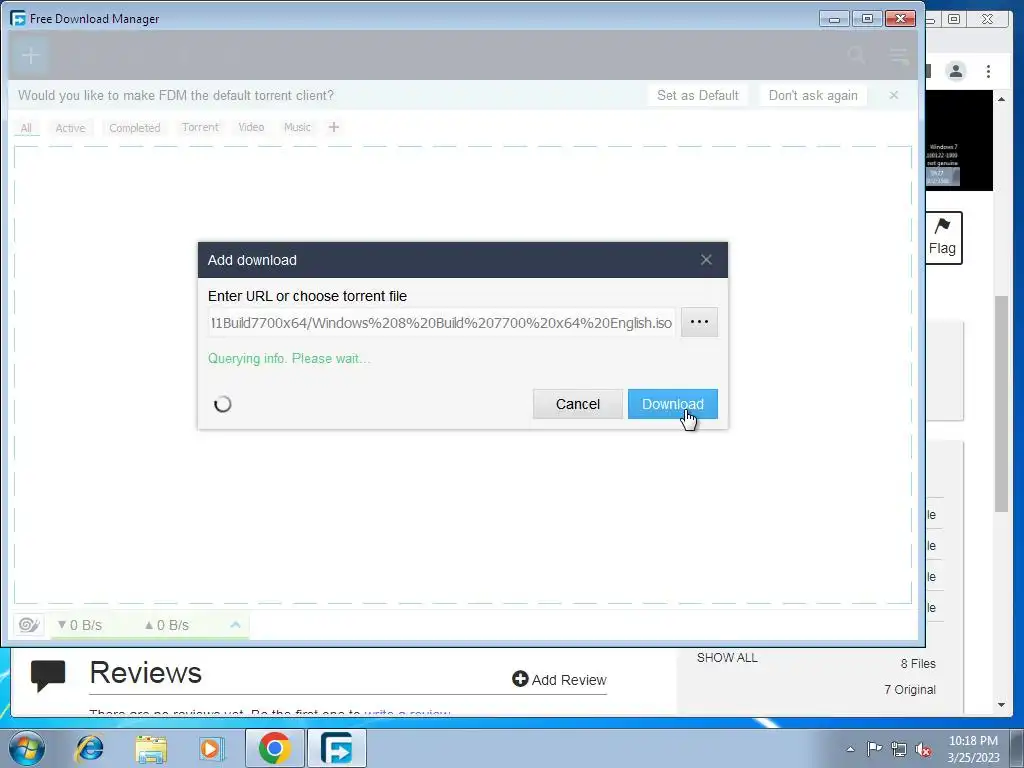Click Add Review link on web page
Image resolution: width=1024 pixels, height=768 pixels.
(x=560, y=680)
